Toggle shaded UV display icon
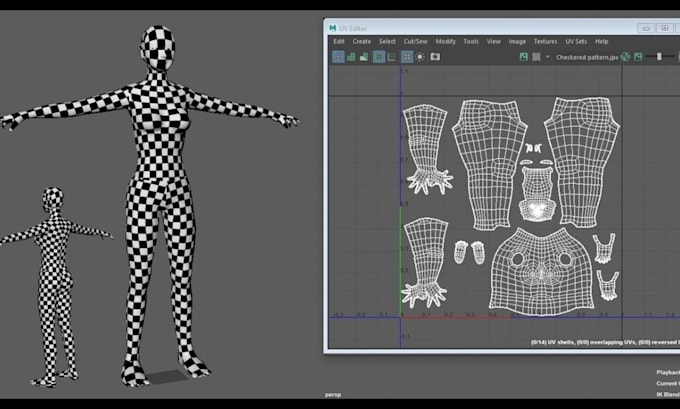Screen dimensions: 680x409 point(351,57)
